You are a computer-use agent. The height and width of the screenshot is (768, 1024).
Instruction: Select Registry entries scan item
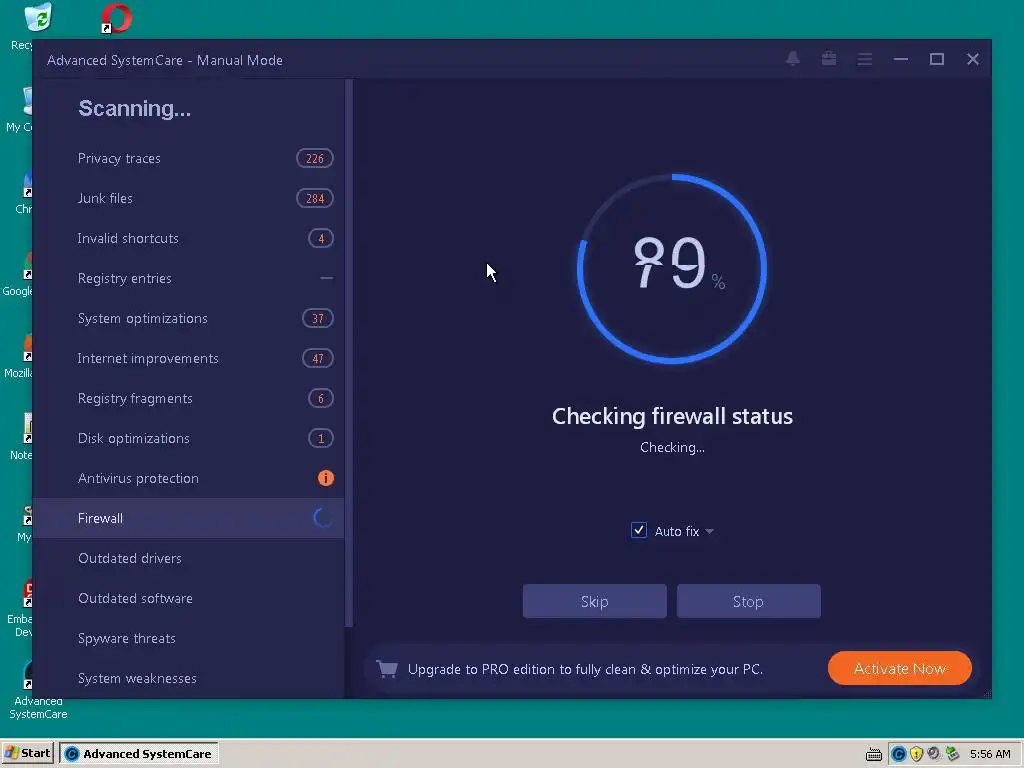point(188,278)
